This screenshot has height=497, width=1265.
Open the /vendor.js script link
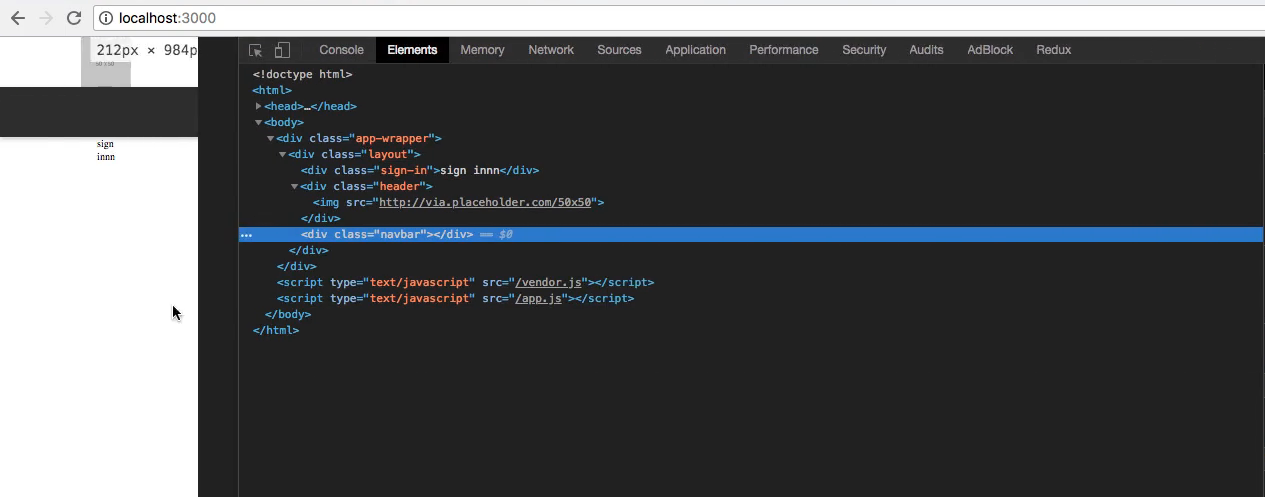click(548, 282)
